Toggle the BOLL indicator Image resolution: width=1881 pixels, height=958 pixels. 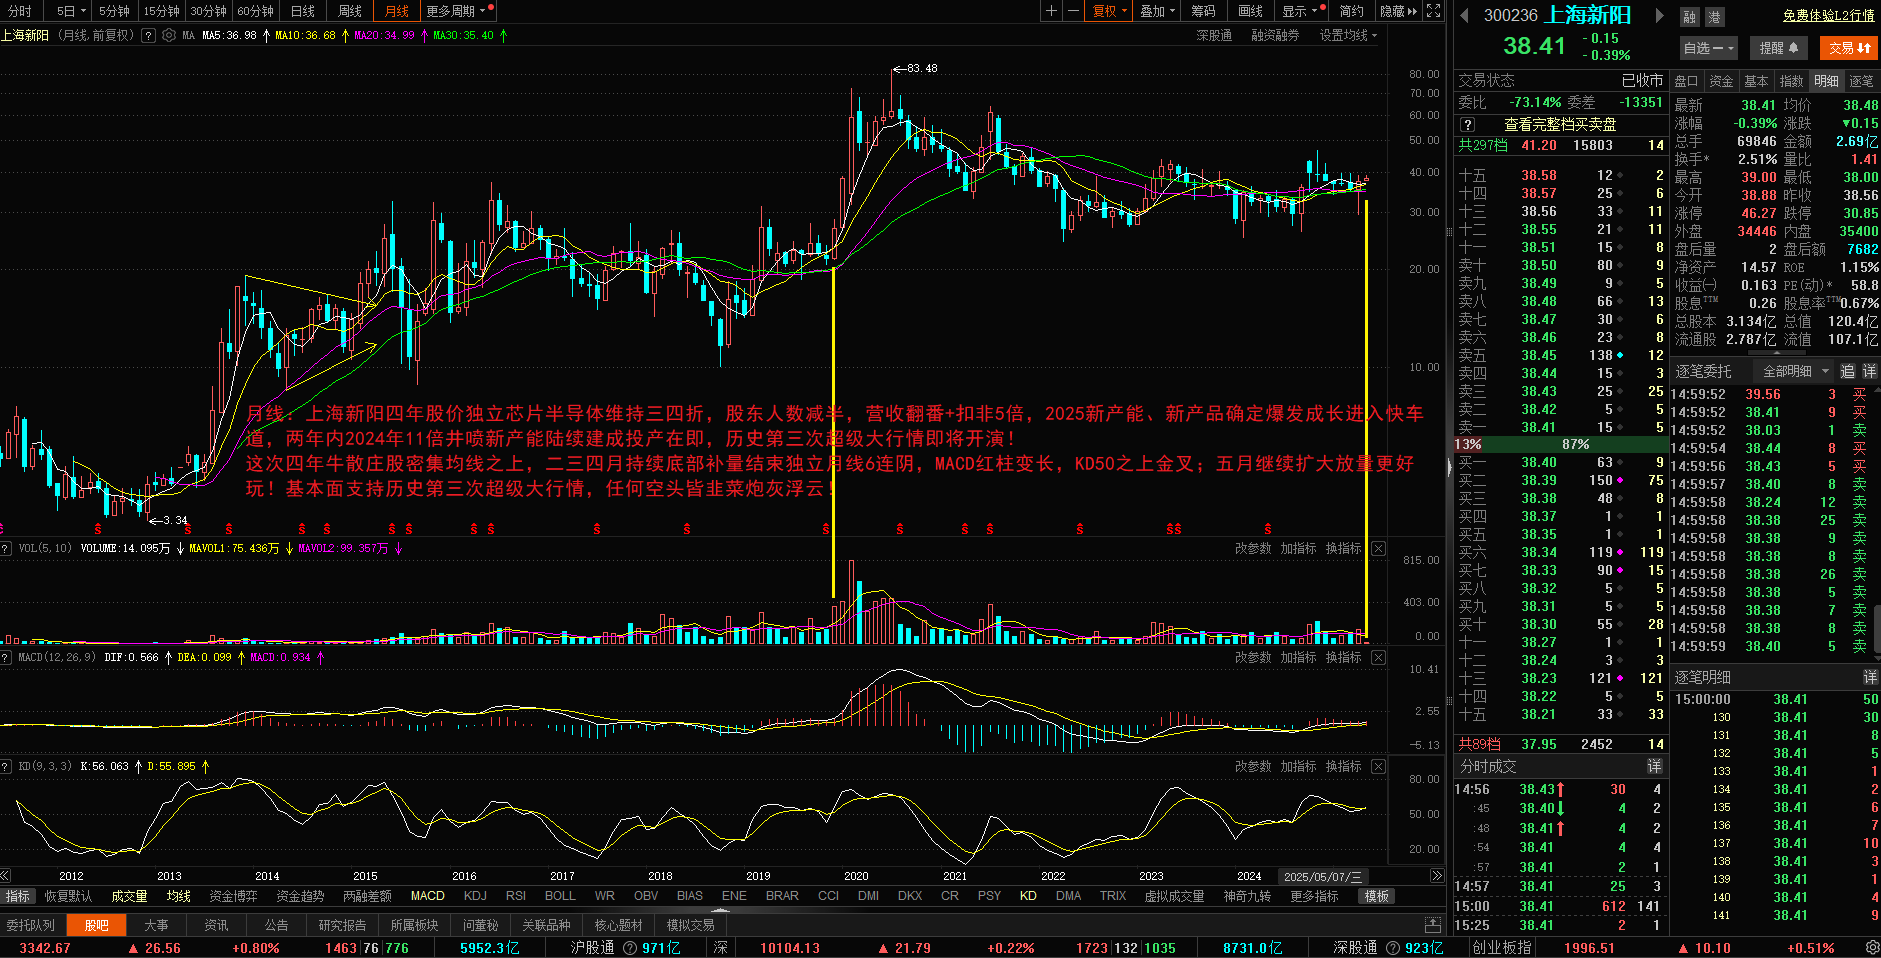pos(560,896)
